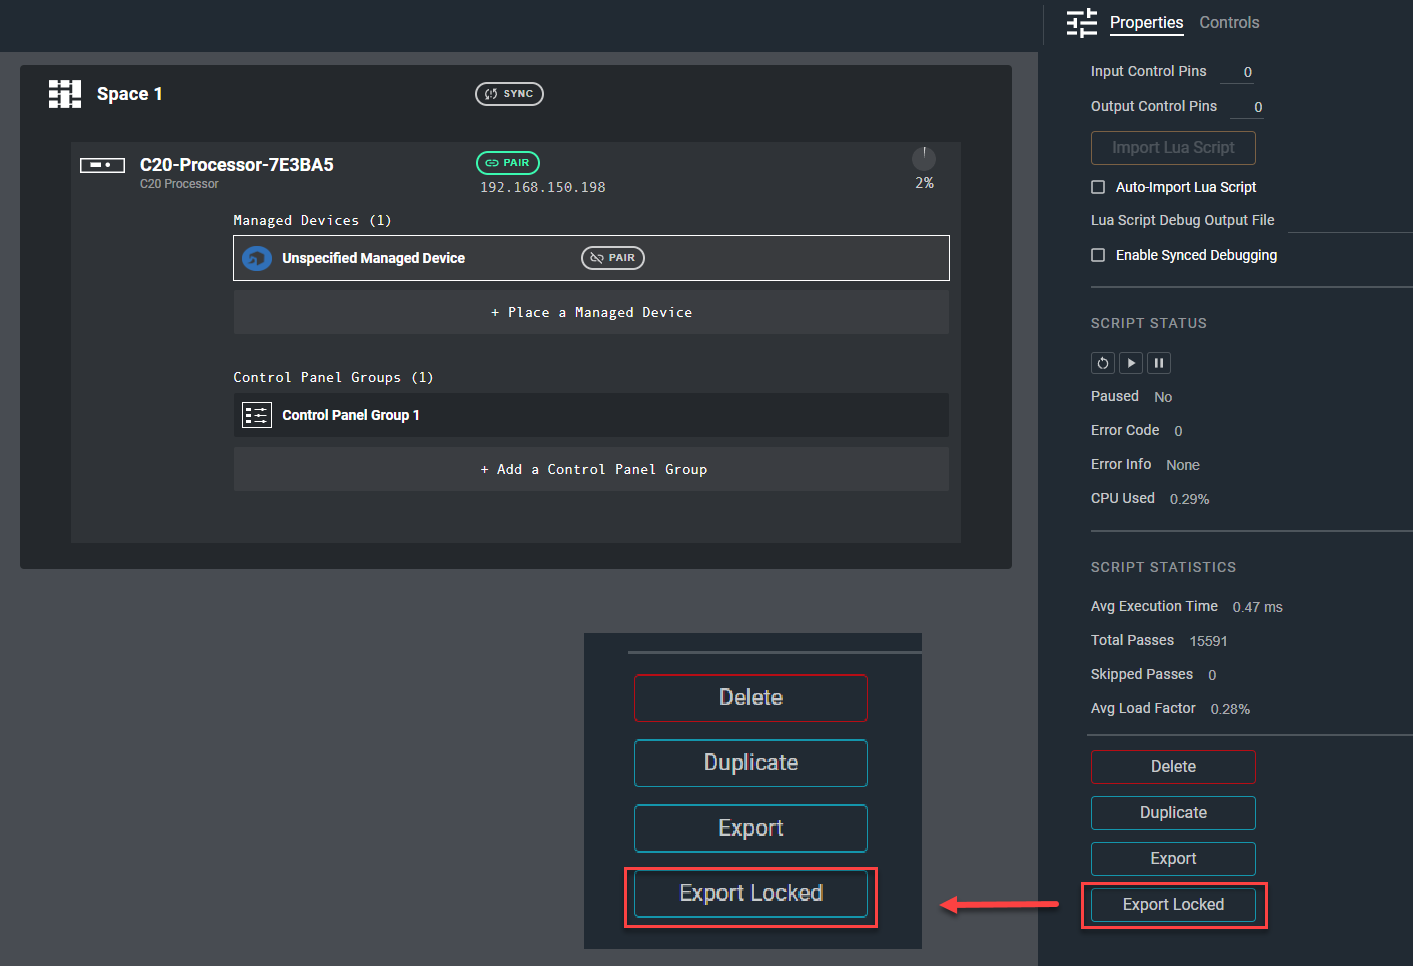Click the CPU Used value 0.29%

[1189, 499]
